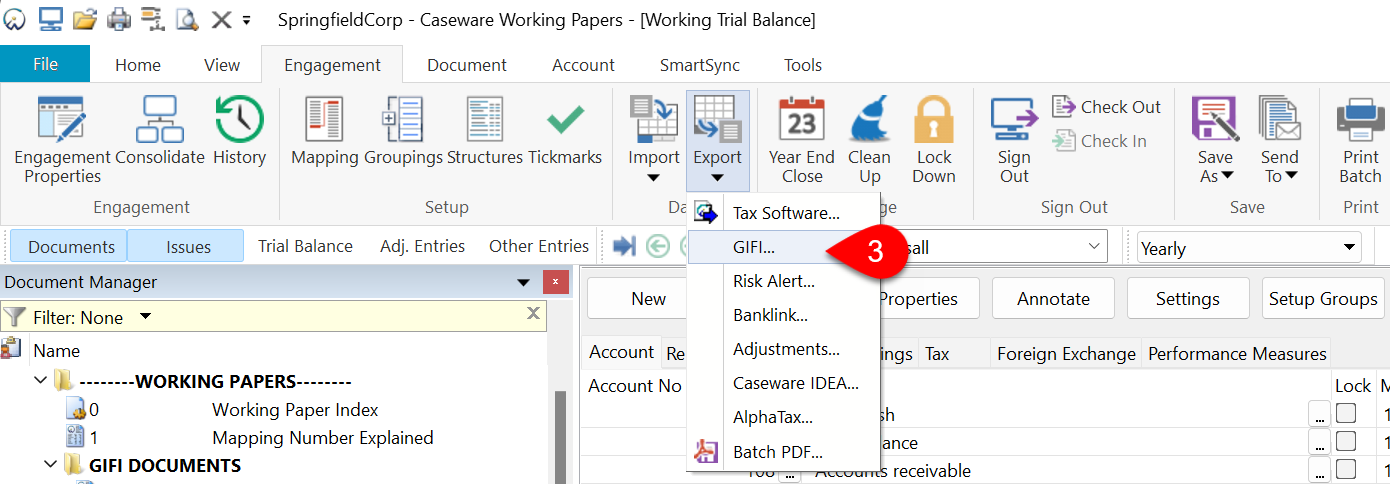Click the printer quick access icon
This screenshot has width=1390, height=484.
pos(119,19)
